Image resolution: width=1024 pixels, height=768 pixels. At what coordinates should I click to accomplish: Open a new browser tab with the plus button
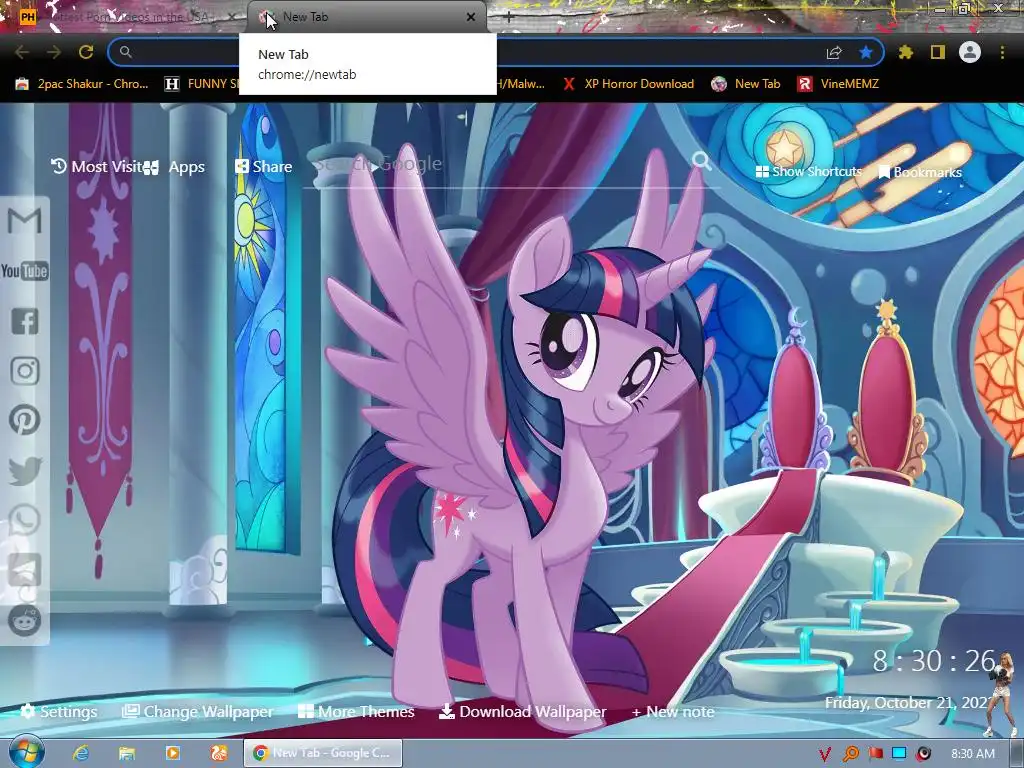click(x=509, y=18)
